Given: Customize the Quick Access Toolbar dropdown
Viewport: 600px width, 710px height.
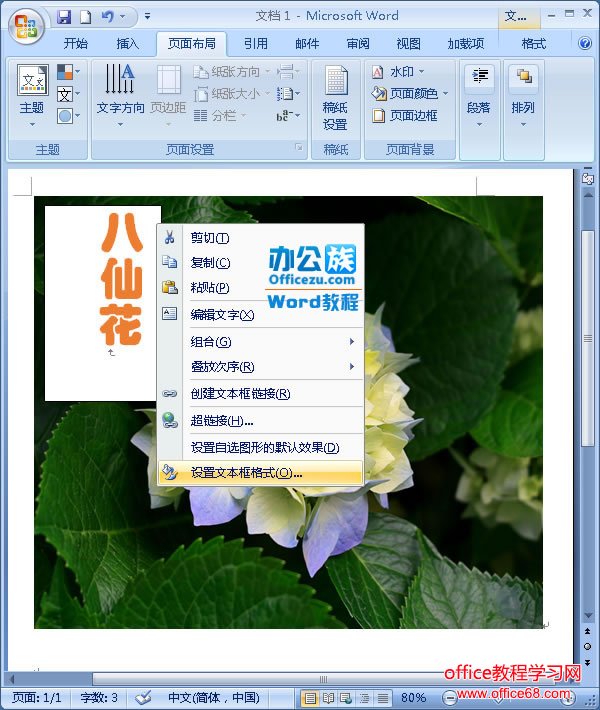Looking at the screenshot, I should (147, 17).
